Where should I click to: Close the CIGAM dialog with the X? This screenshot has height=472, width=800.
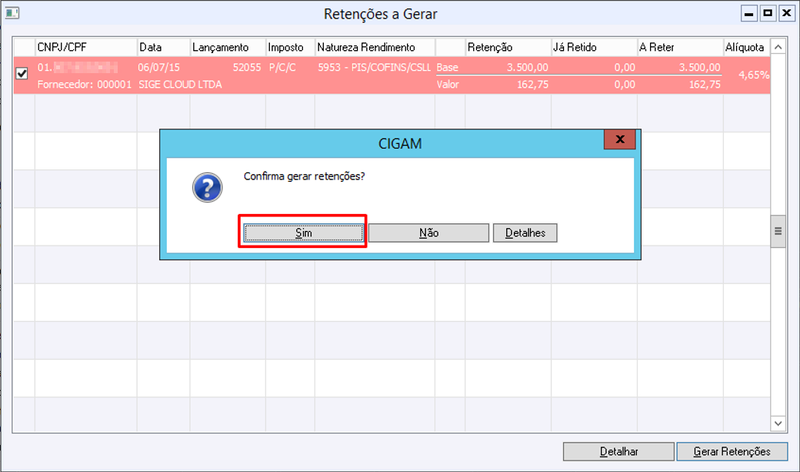coord(620,139)
